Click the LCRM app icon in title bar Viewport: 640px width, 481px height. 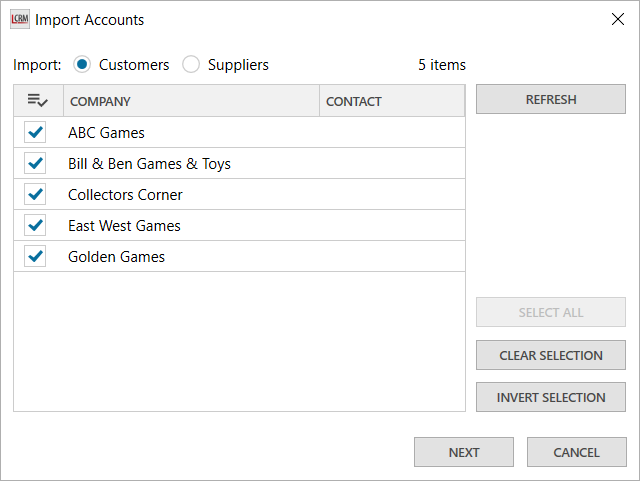coord(19,19)
